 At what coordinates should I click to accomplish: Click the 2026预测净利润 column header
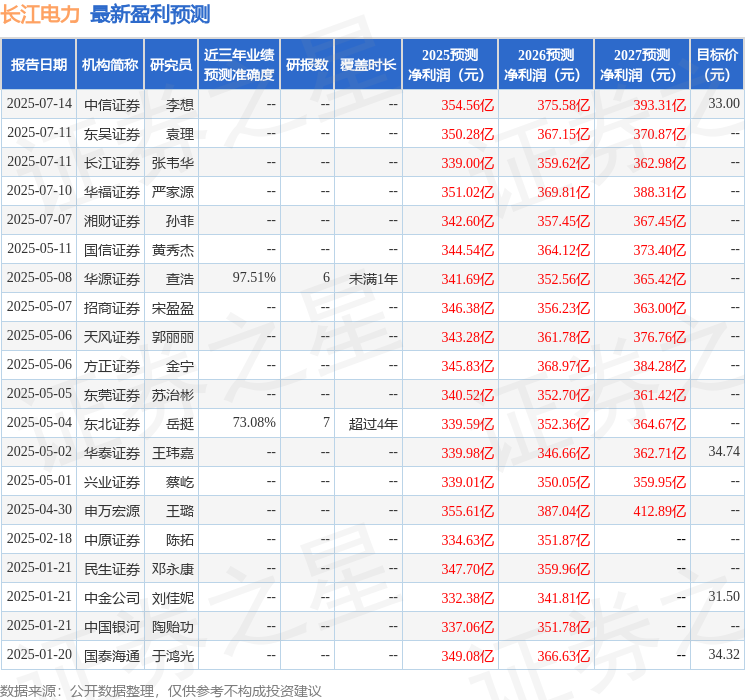click(545, 64)
